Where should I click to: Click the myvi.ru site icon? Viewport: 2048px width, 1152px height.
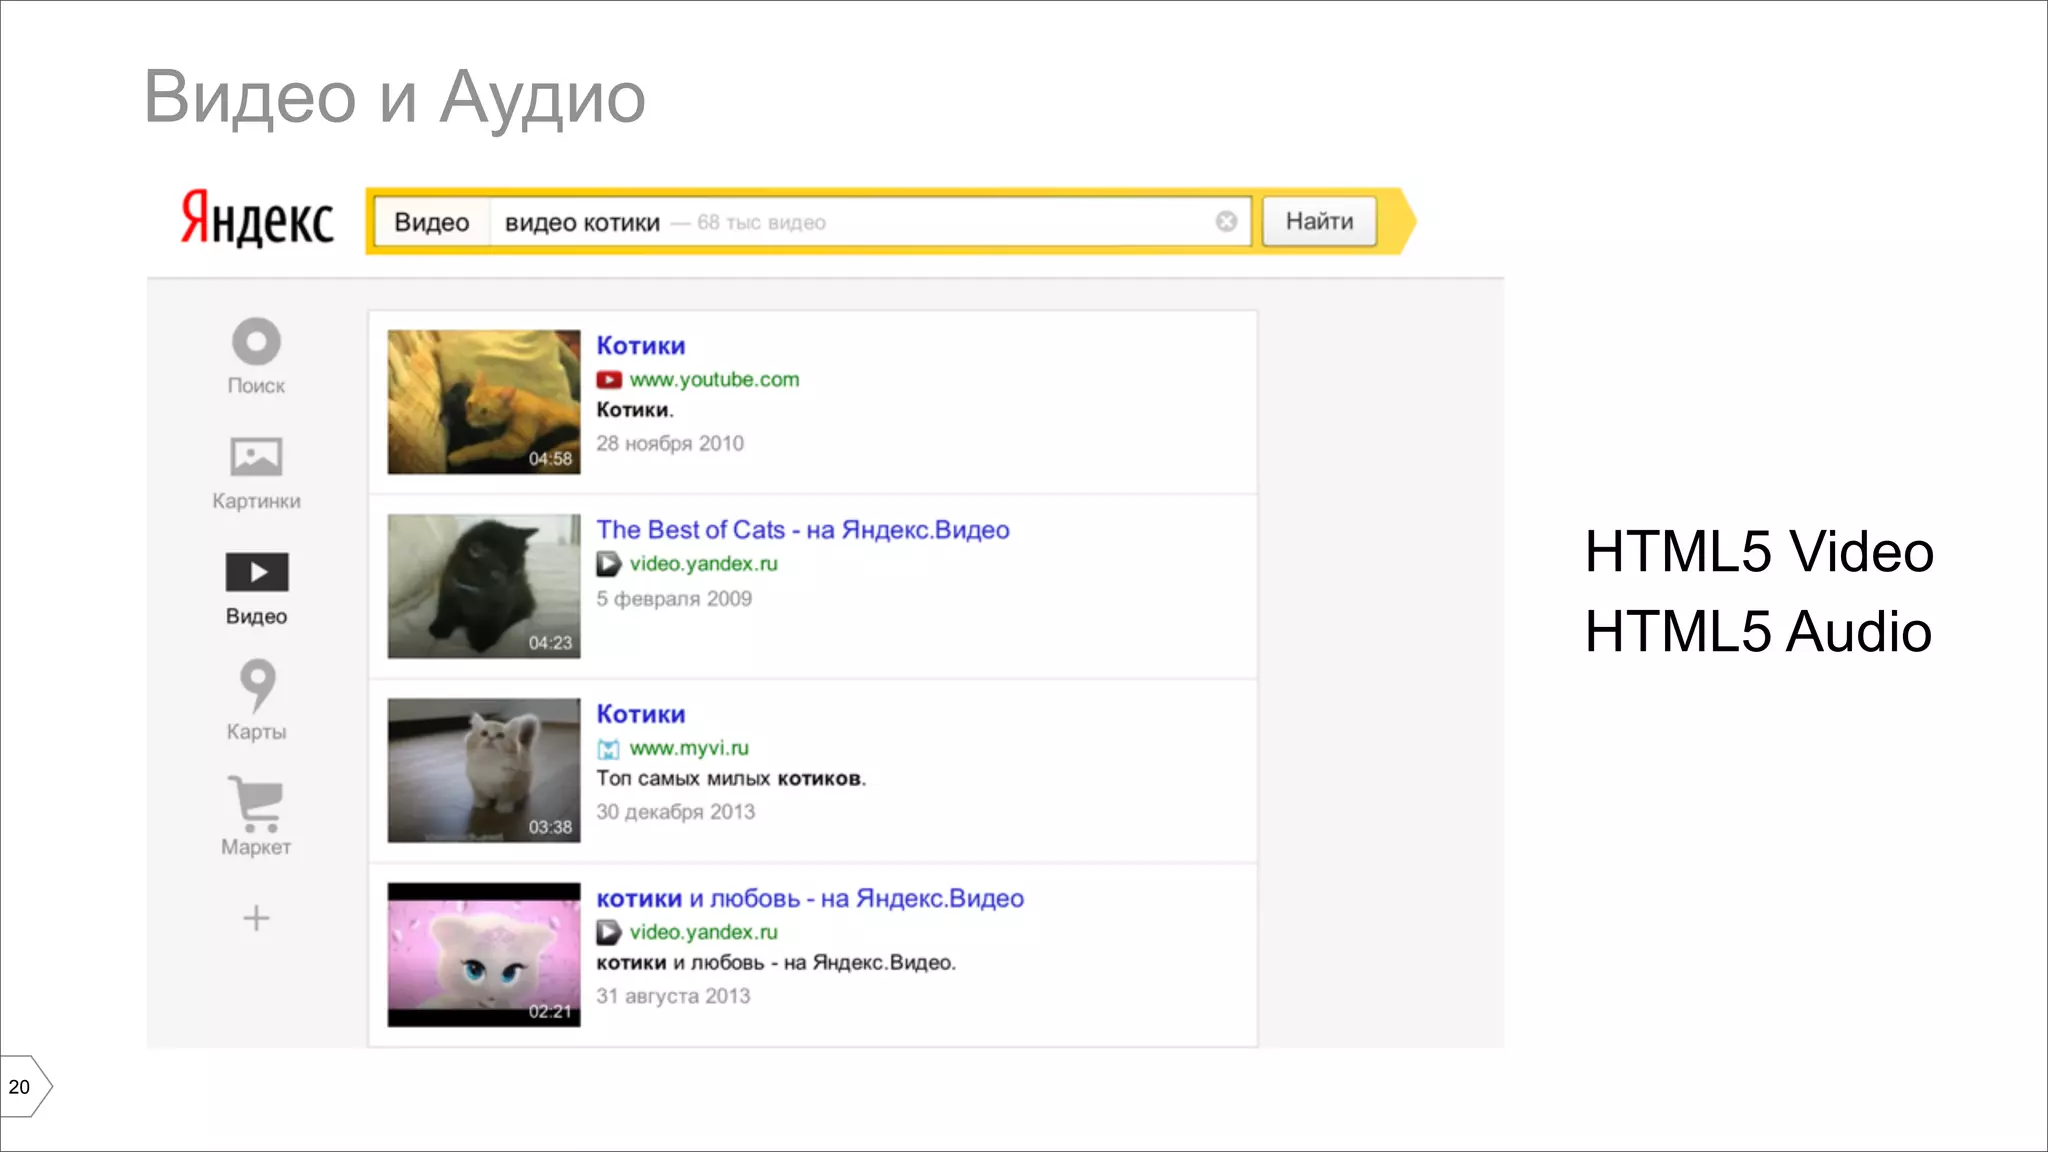point(608,749)
